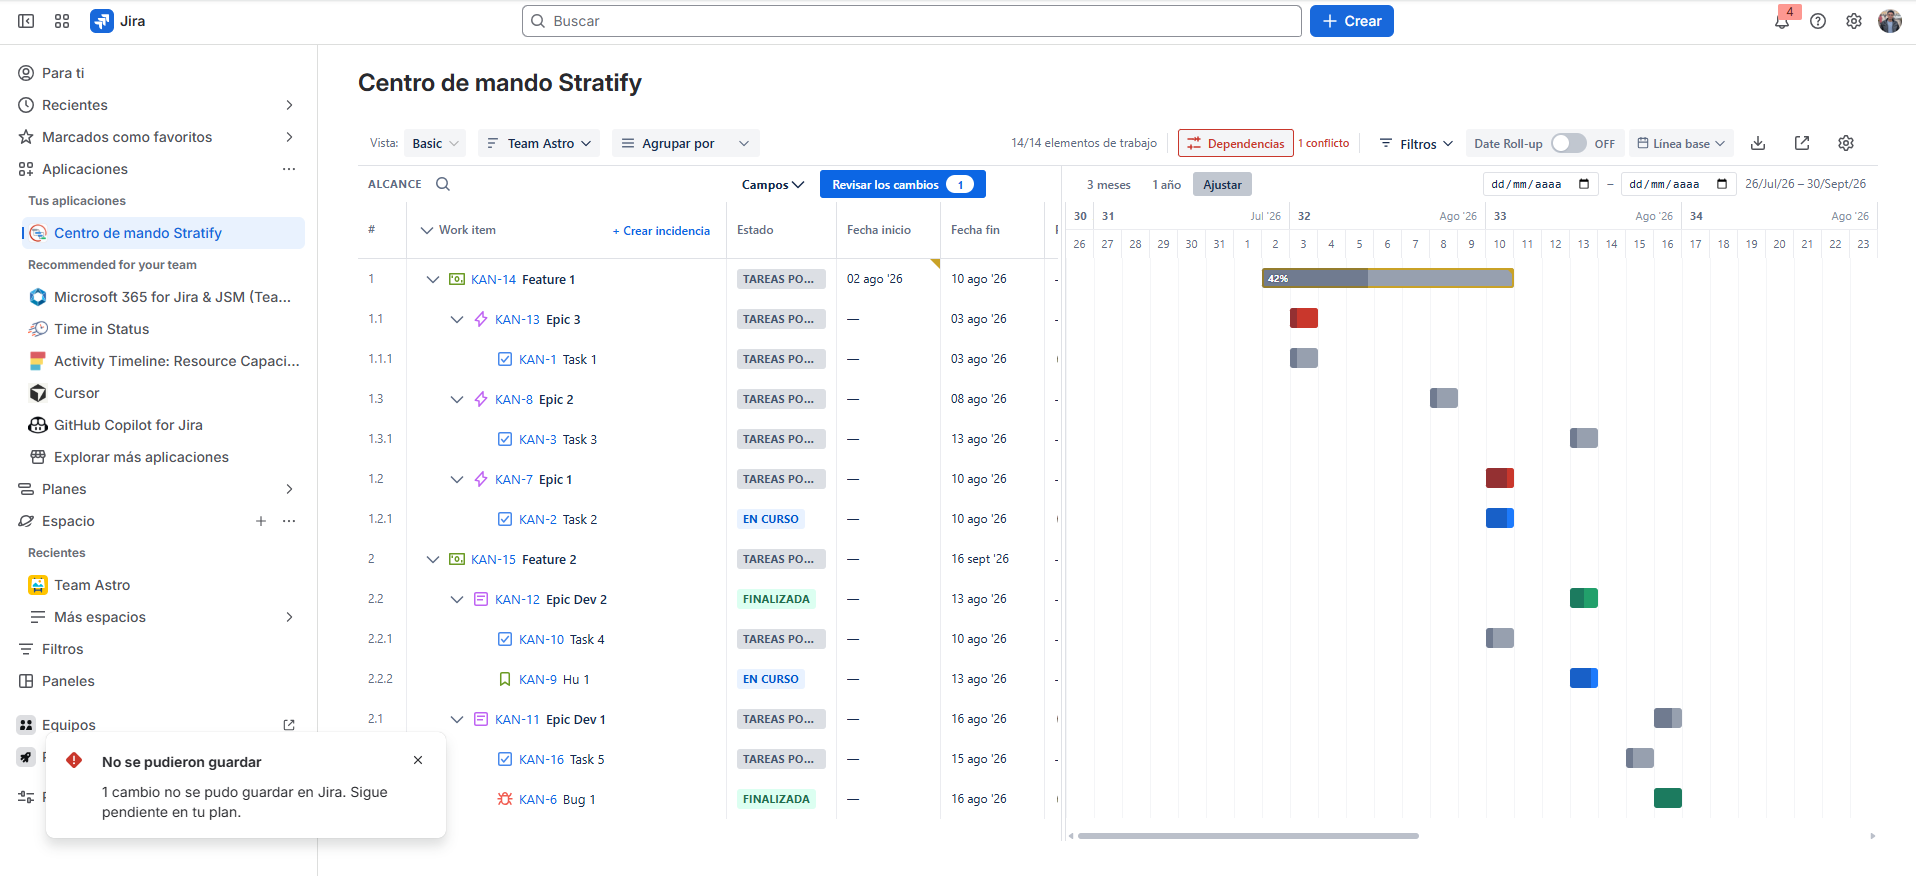The height and width of the screenshot is (876, 1916).
Task: Close the 'No se pudieron guardar' notification
Action: pos(418,760)
